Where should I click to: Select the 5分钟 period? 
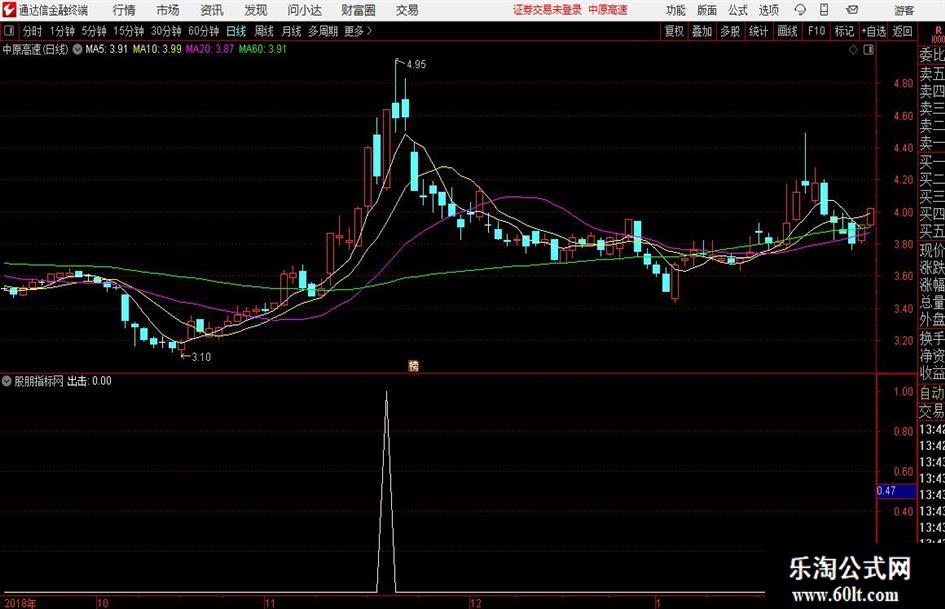[93, 31]
